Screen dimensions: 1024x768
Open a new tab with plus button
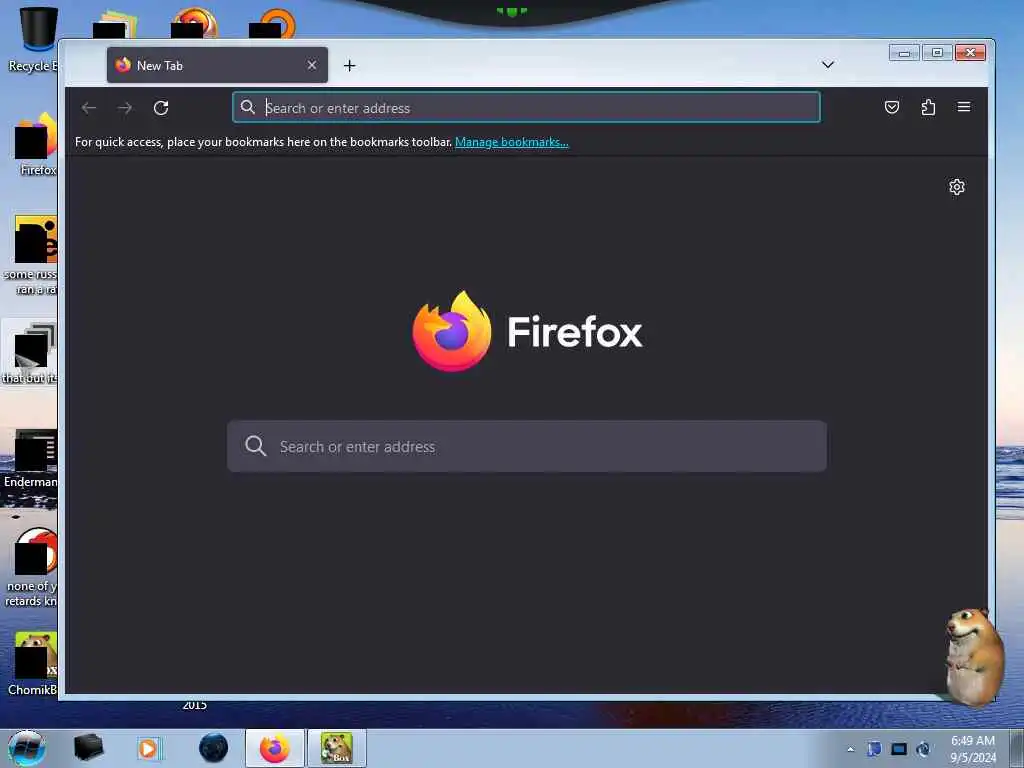(349, 65)
